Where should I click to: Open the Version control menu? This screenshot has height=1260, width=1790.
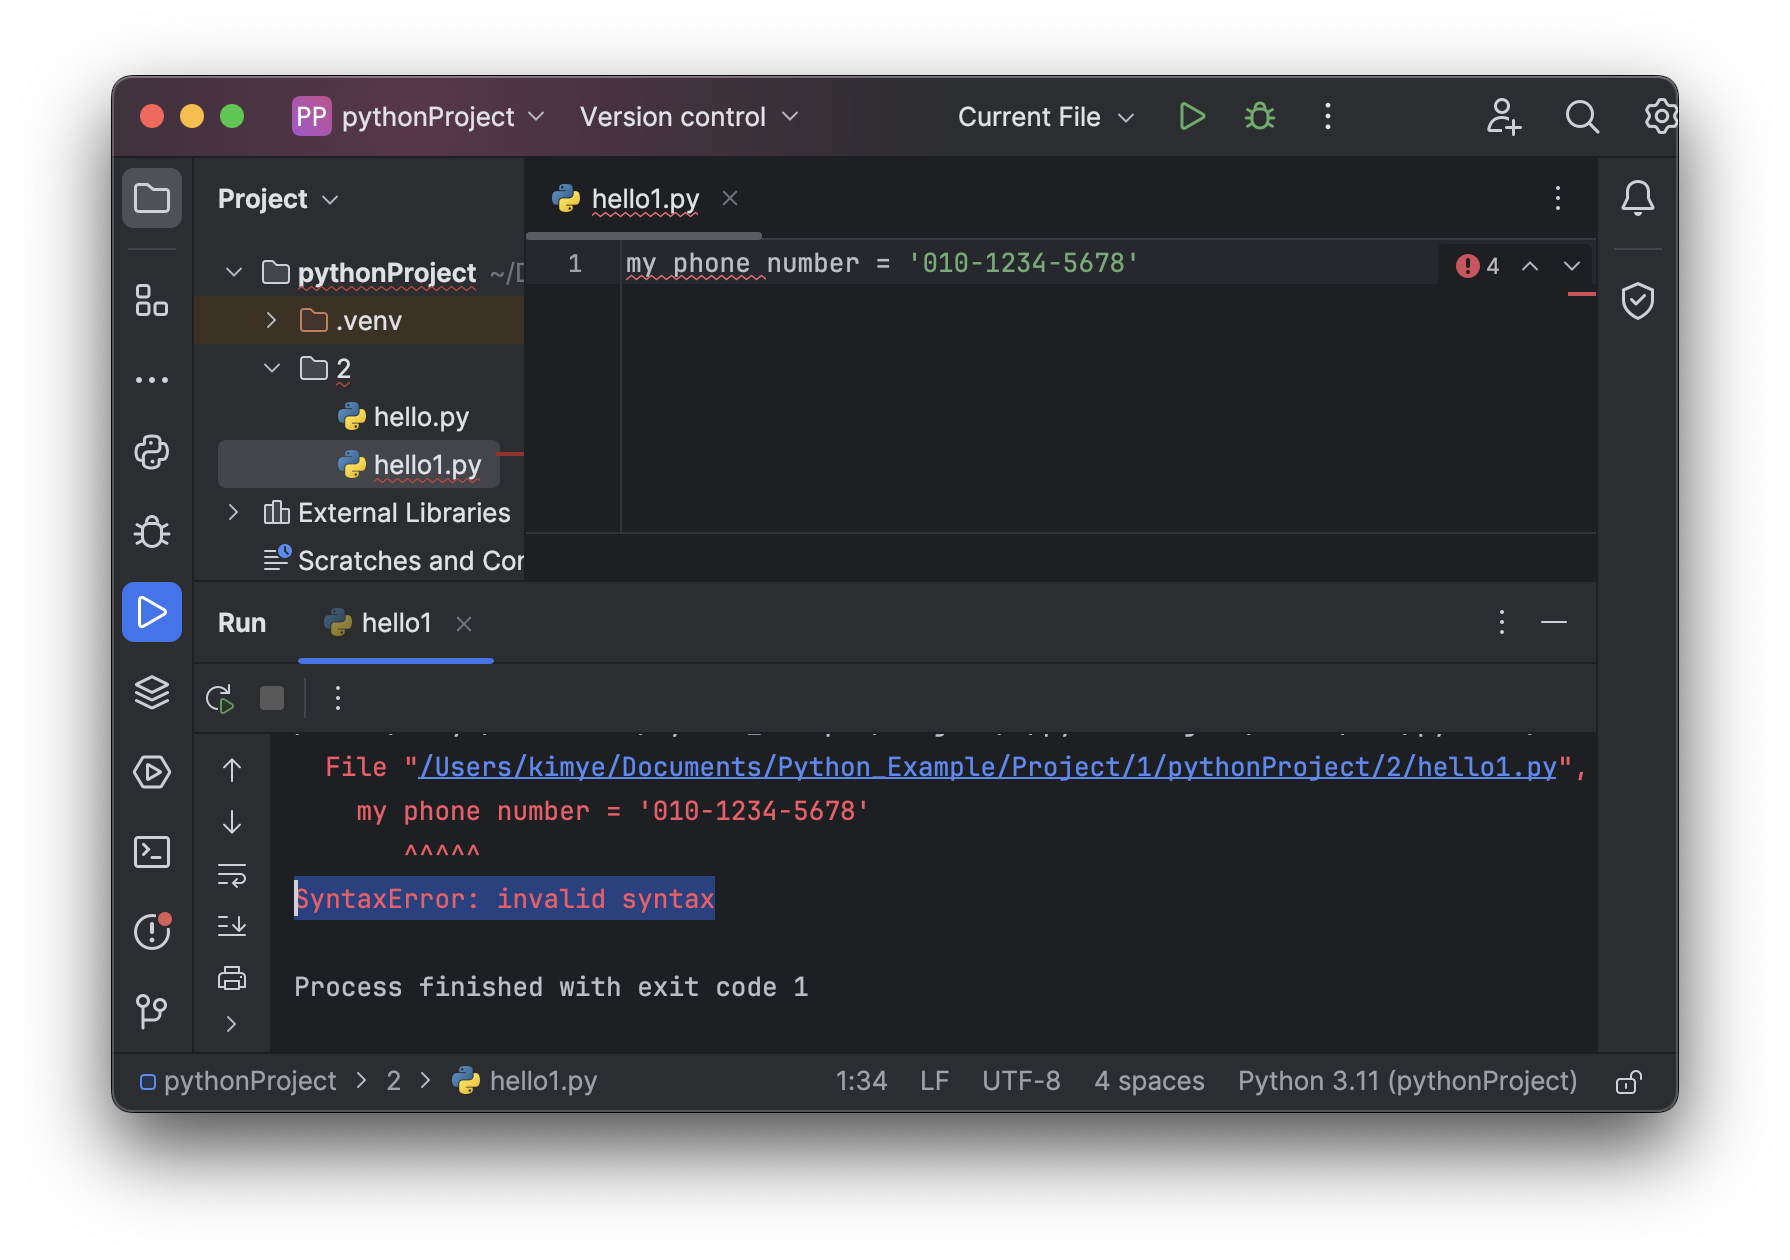pyautogui.click(x=689, y=117)
